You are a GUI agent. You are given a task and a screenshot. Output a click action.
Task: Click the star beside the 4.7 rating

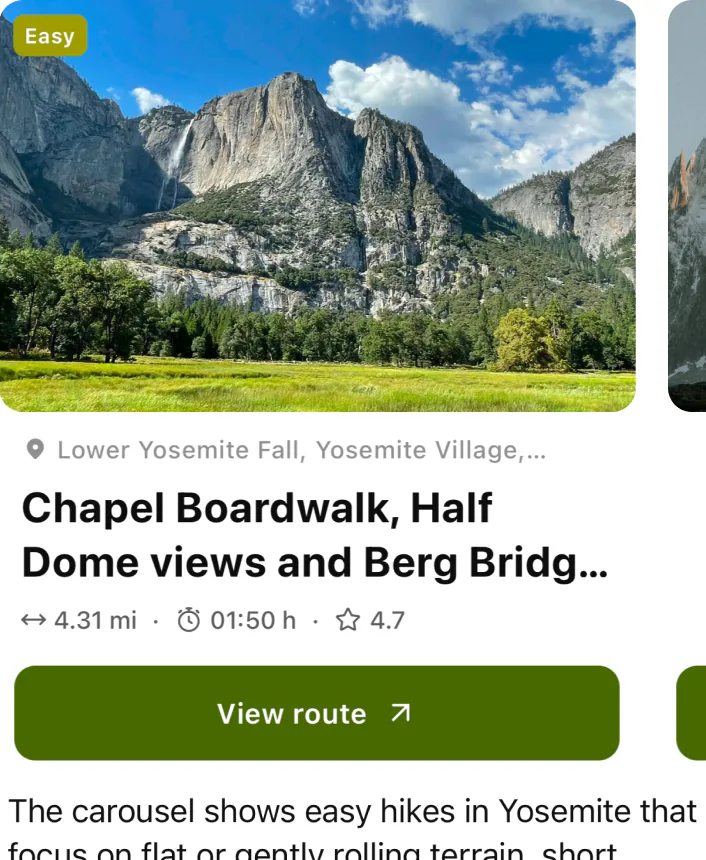[x=349, y=619]
